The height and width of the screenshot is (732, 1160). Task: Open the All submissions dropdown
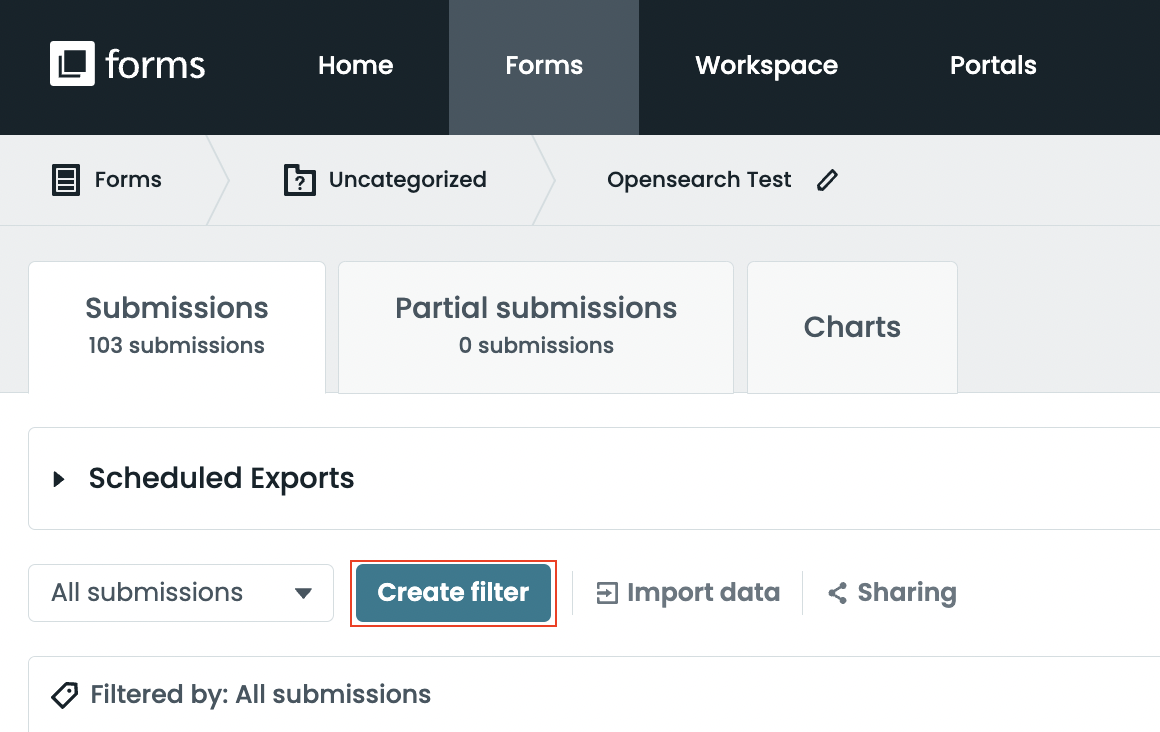coord(180,592)
